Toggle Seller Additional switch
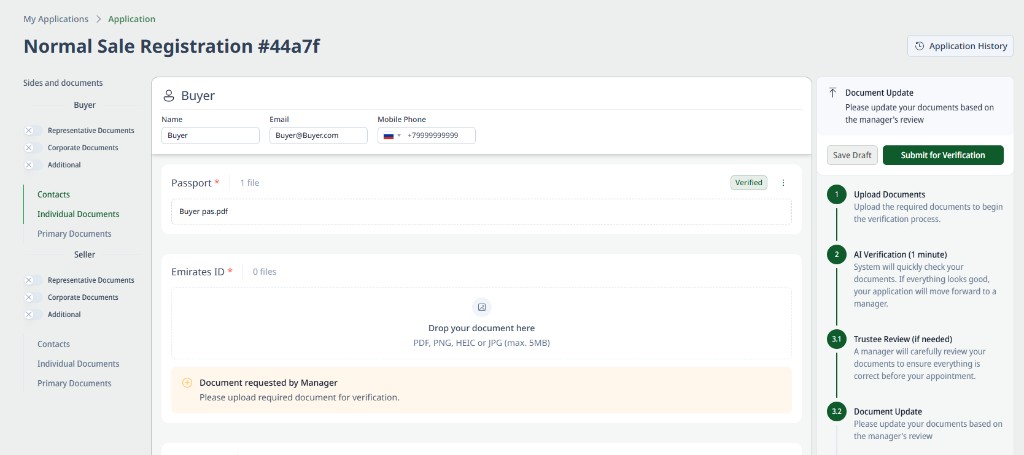Screen dimensions: 1024x455 click(33, 314)
